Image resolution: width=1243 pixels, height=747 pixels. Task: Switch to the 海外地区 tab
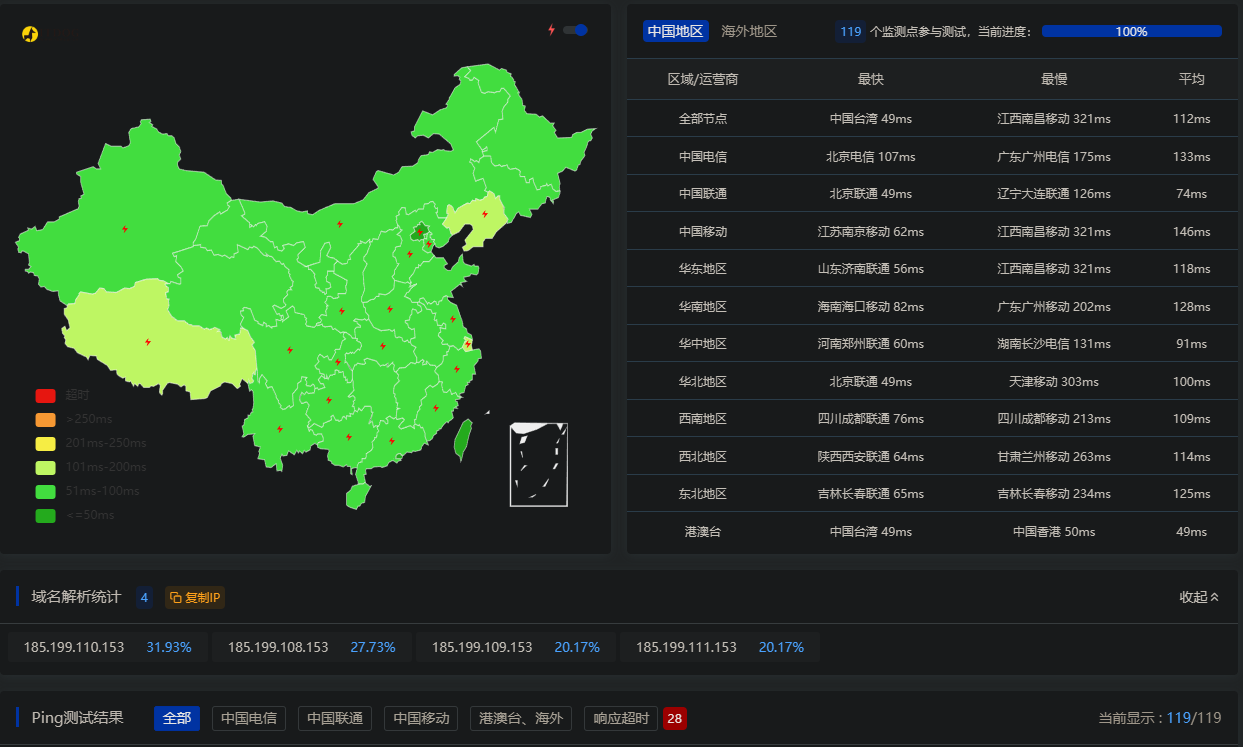pos(746,31)
